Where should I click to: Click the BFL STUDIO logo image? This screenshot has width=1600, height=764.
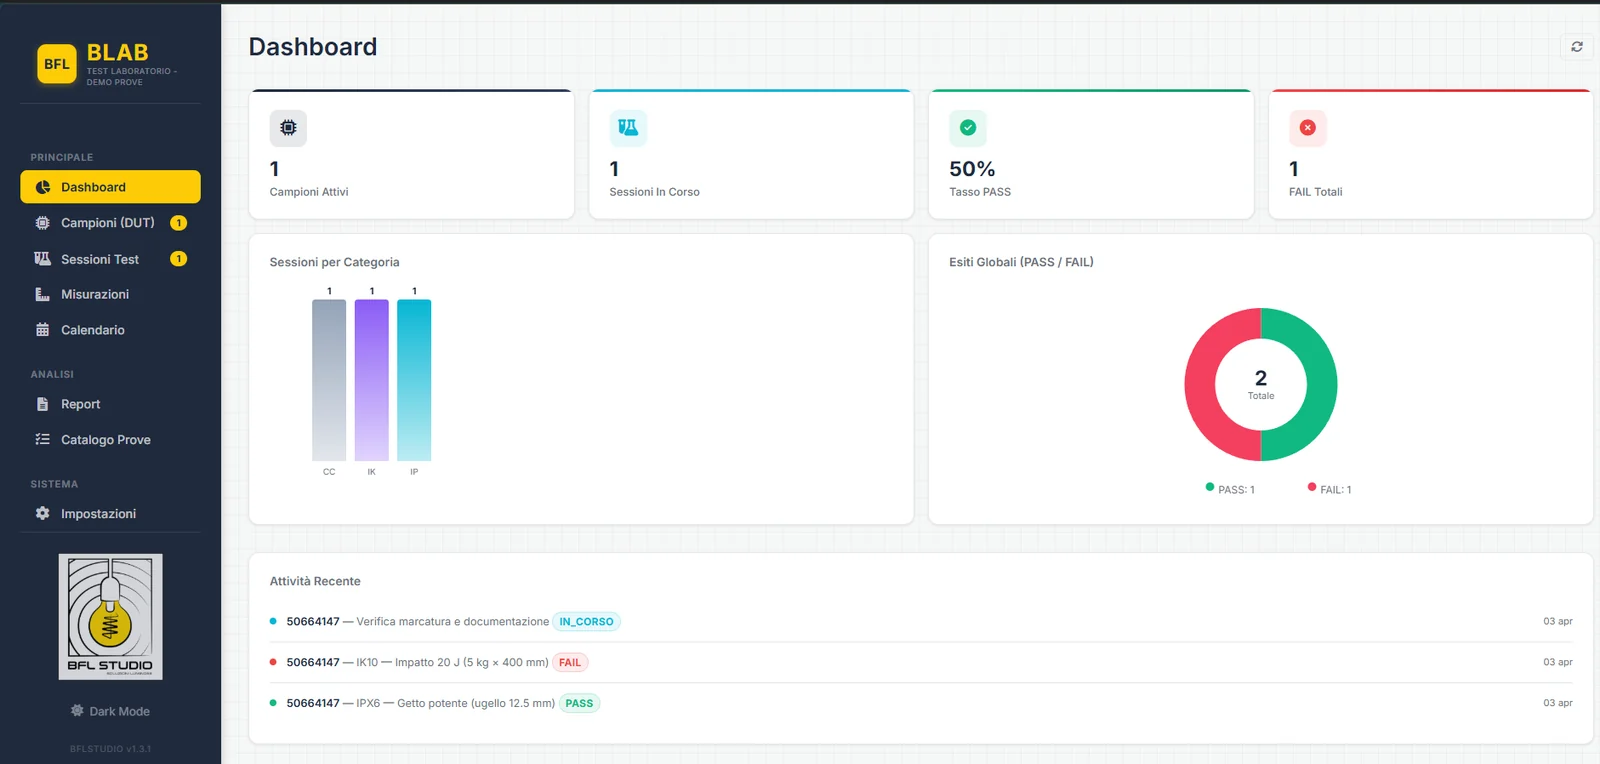(x=110, y=617)
